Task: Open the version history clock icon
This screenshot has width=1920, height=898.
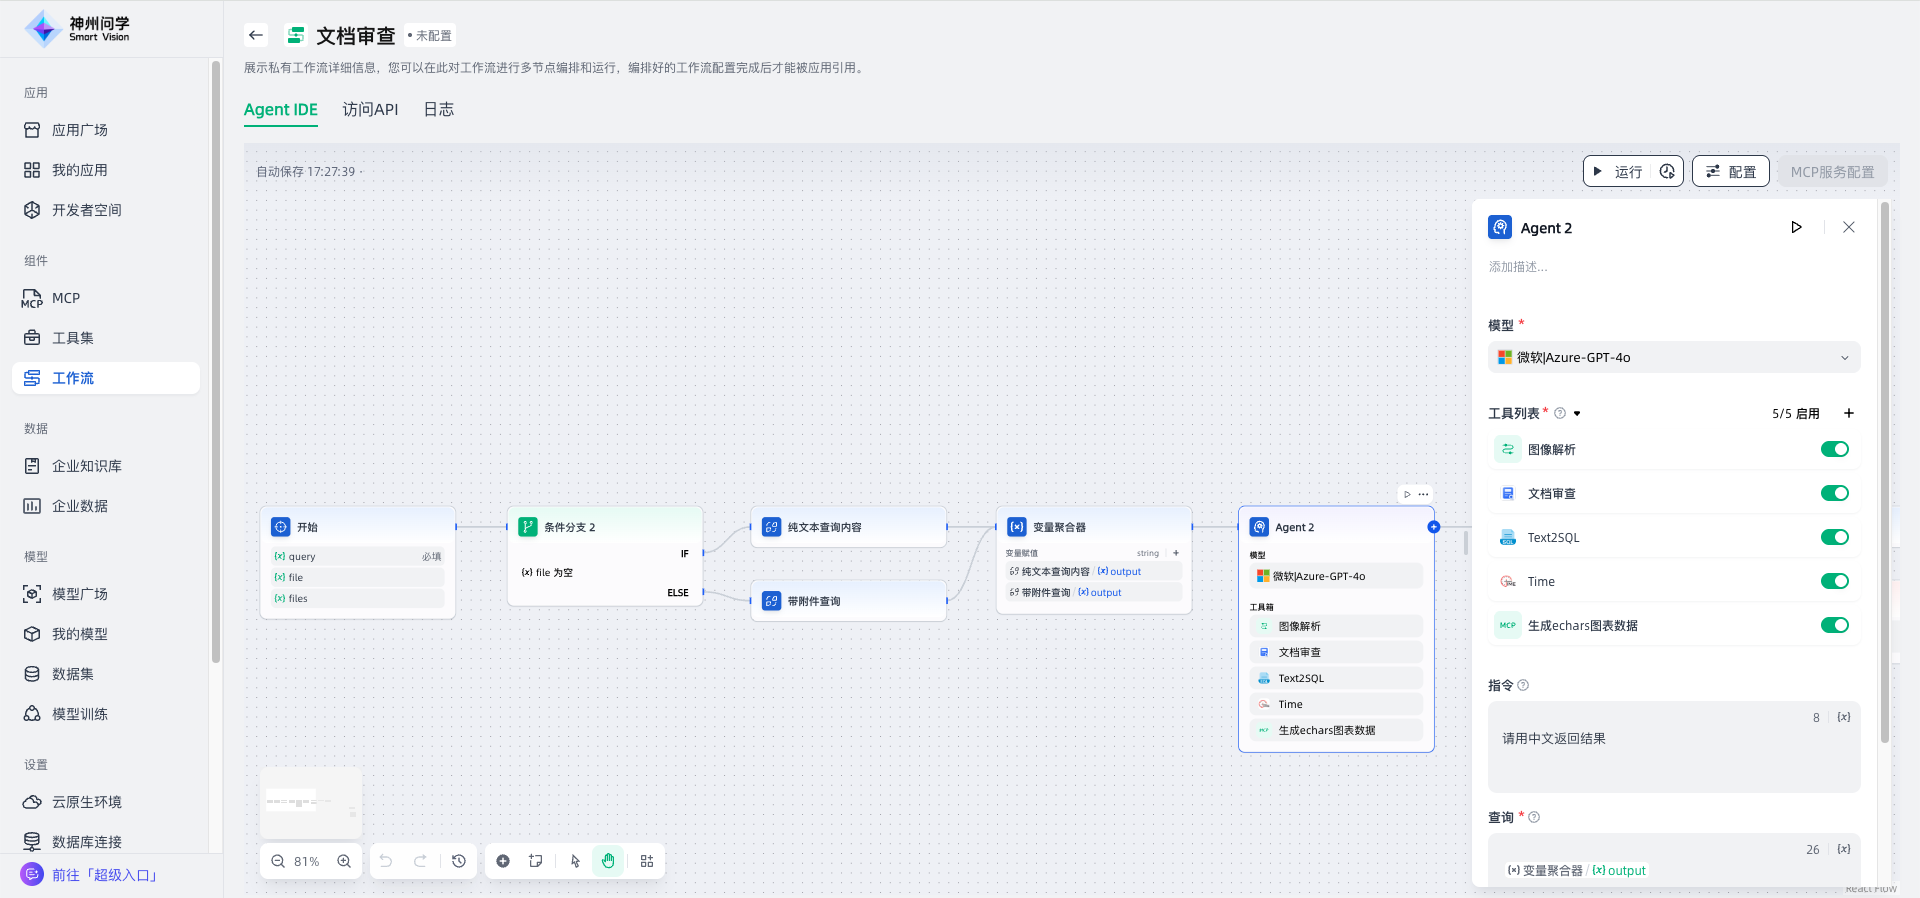Action: (x=459, y=861)
